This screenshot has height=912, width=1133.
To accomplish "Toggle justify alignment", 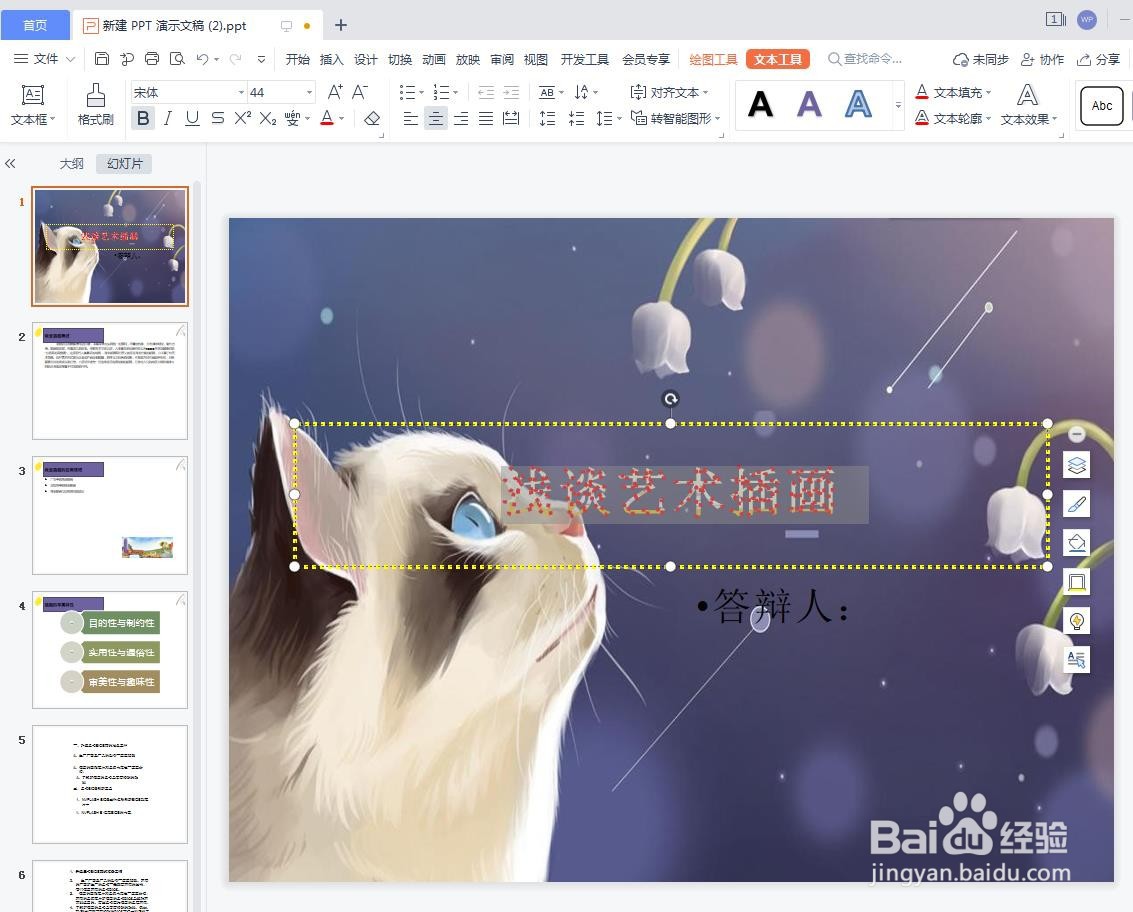I will (486, 119).
